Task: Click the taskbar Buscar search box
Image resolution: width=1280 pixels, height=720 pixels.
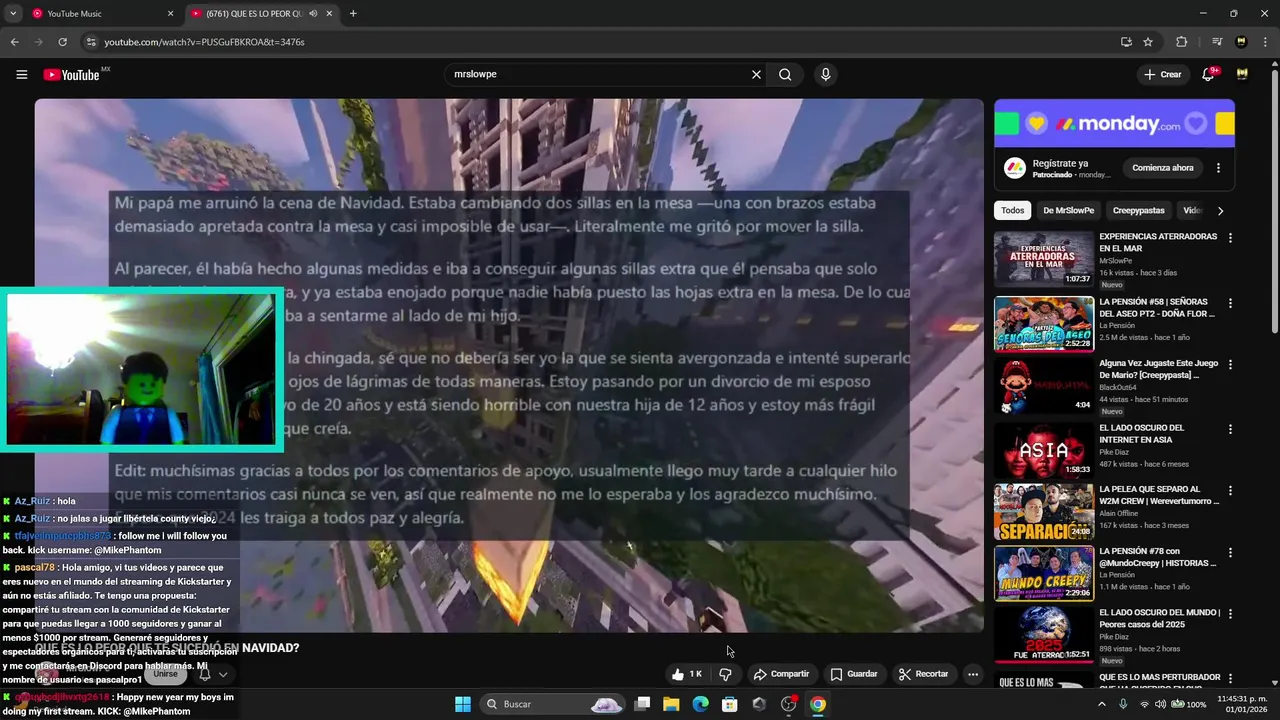Action: pos(553,704)
